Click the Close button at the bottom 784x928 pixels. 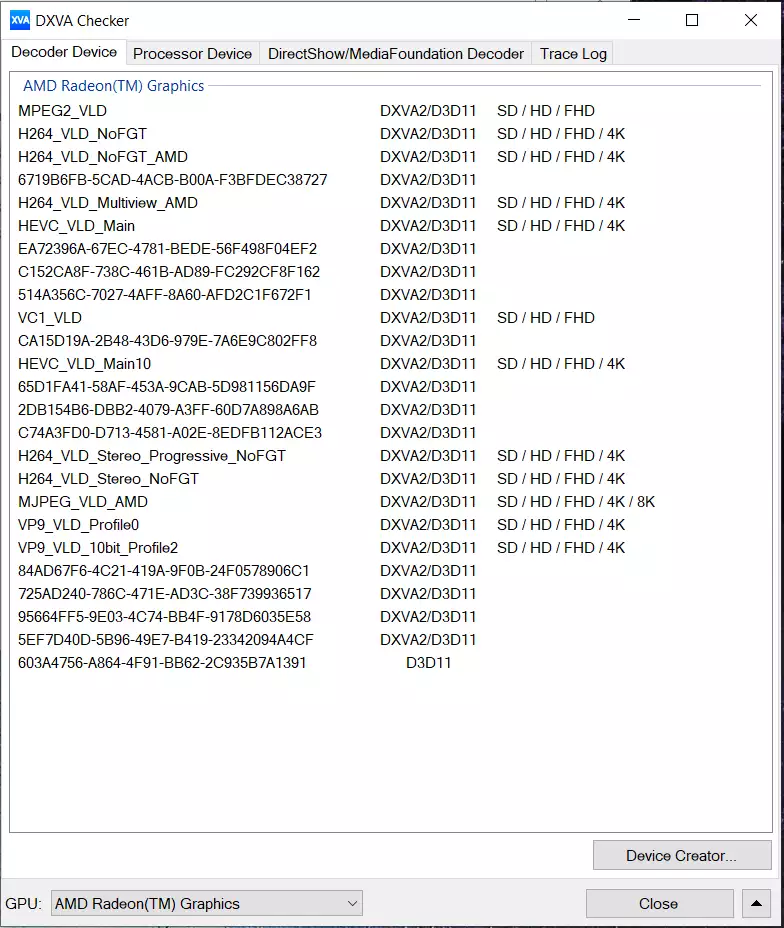point(659,903)
